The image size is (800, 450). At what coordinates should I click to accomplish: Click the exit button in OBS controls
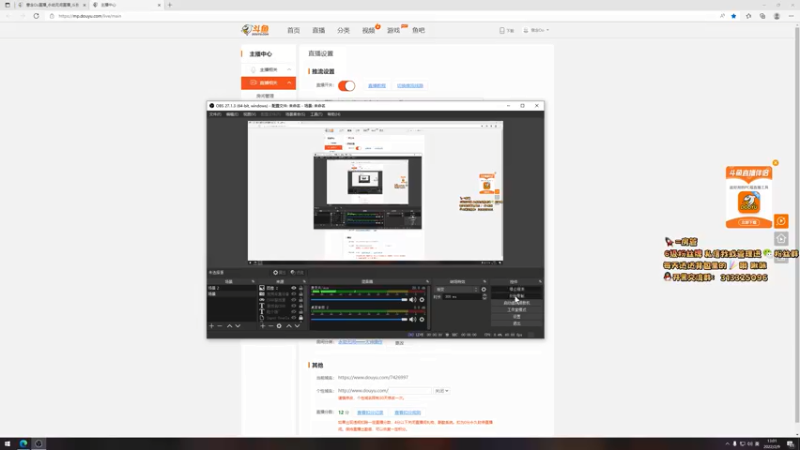[x=516, y=323]
